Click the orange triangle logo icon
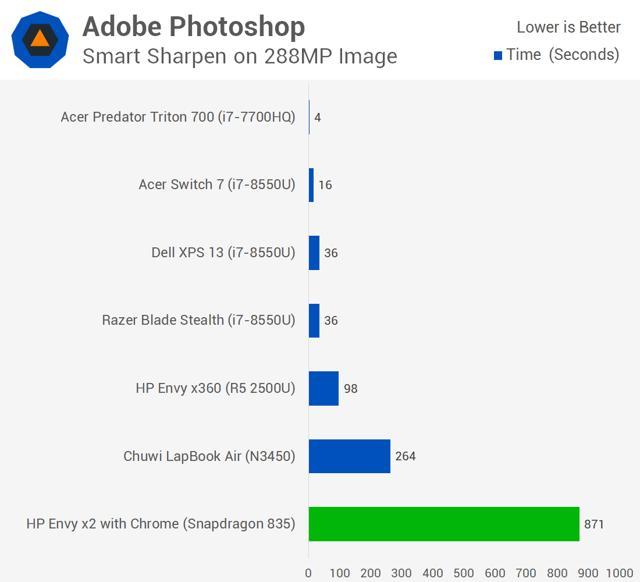This screenshot has height=582, width=640. tap(40, 40)
